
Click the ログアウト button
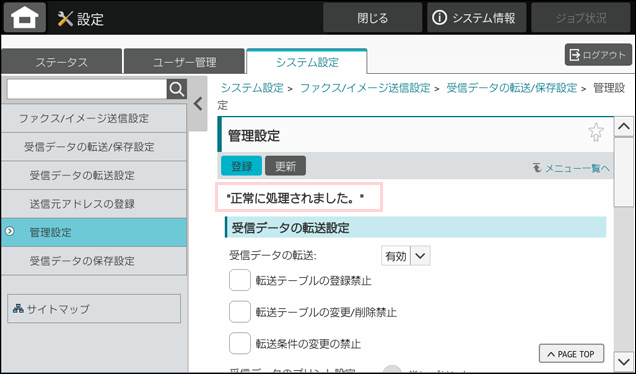tap(598, 55)
